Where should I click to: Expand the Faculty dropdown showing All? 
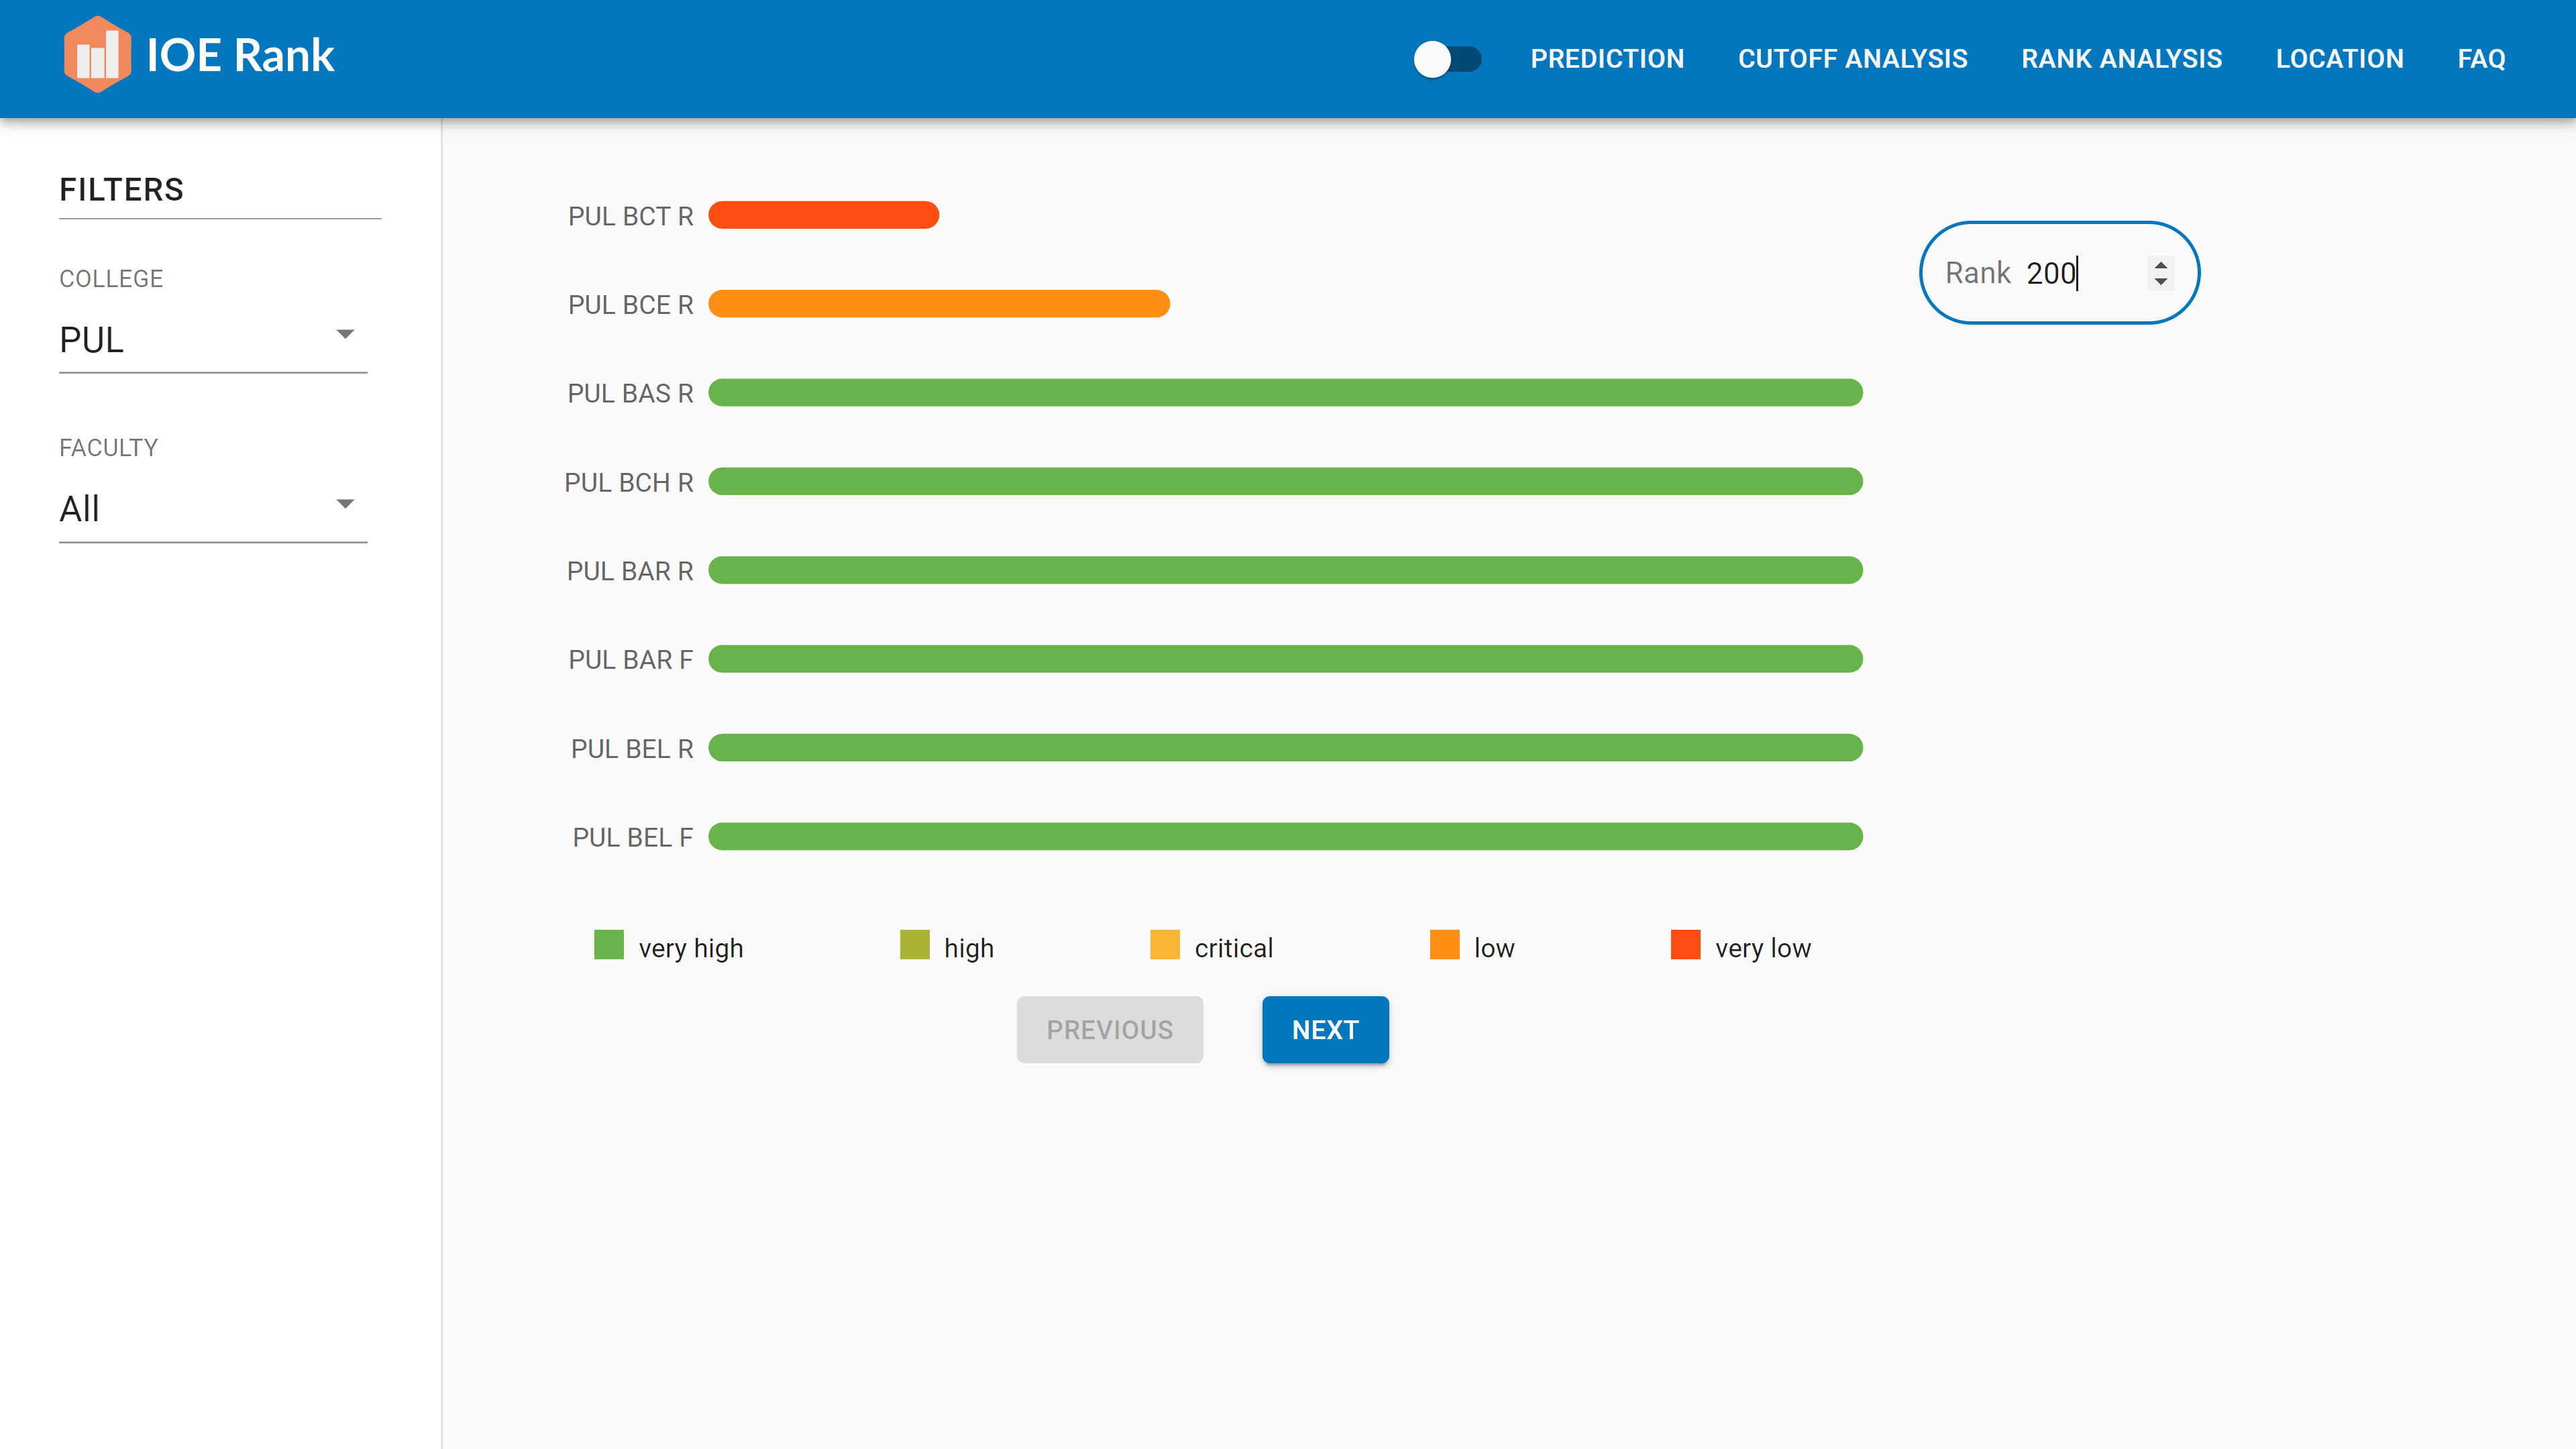(212, 508)
